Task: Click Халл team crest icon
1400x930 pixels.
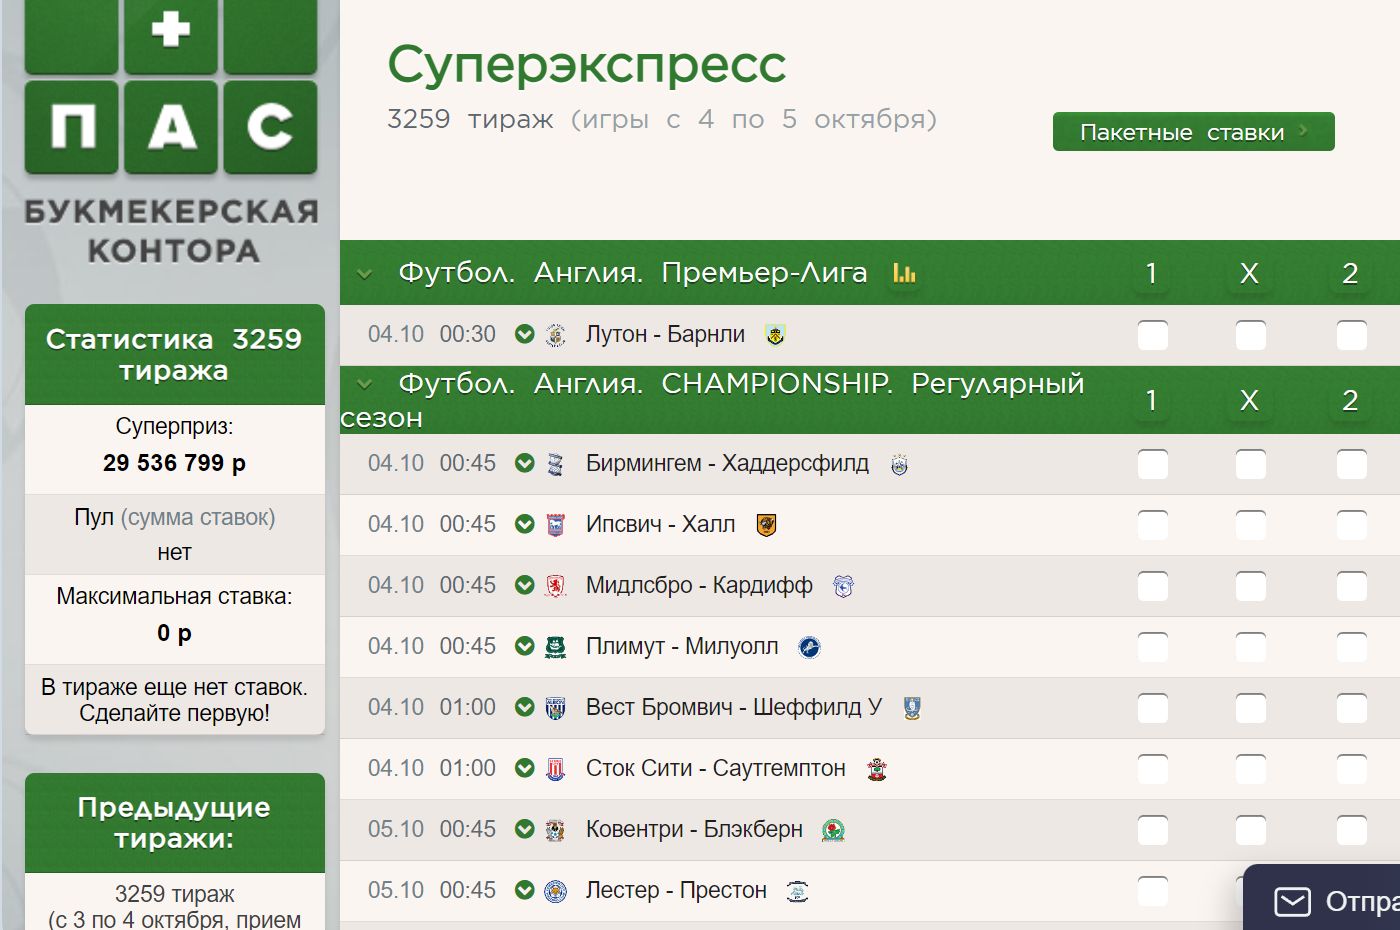Action: click(766, 525)
